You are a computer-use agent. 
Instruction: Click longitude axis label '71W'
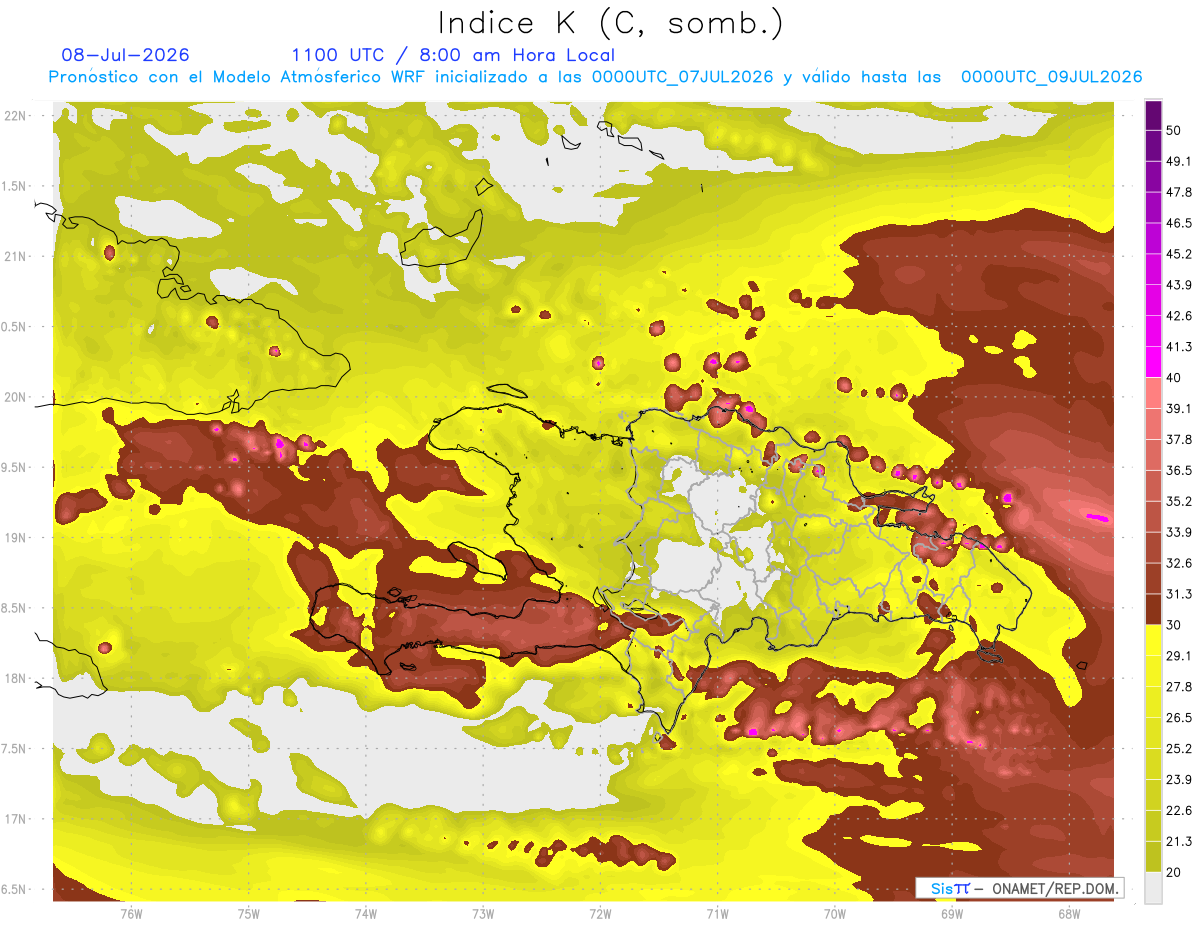tap(717, 913)
